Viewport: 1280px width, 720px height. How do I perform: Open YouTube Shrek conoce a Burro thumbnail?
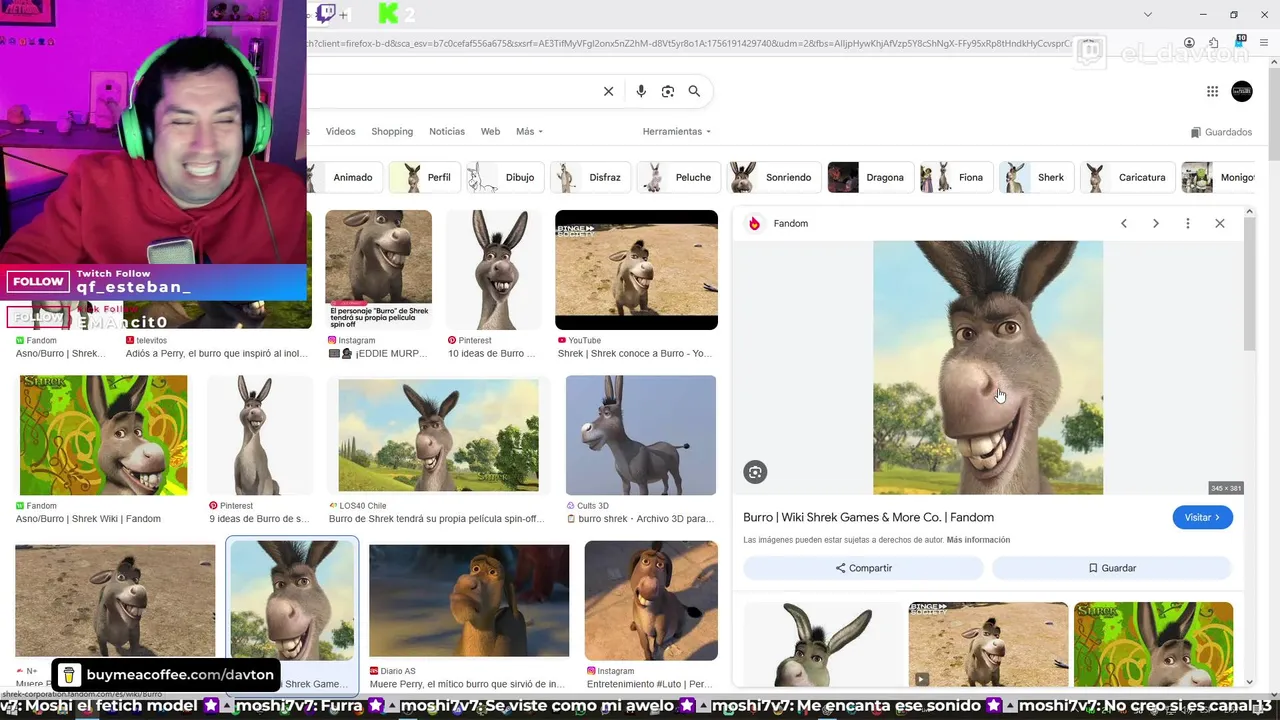[x=636, y=270]
